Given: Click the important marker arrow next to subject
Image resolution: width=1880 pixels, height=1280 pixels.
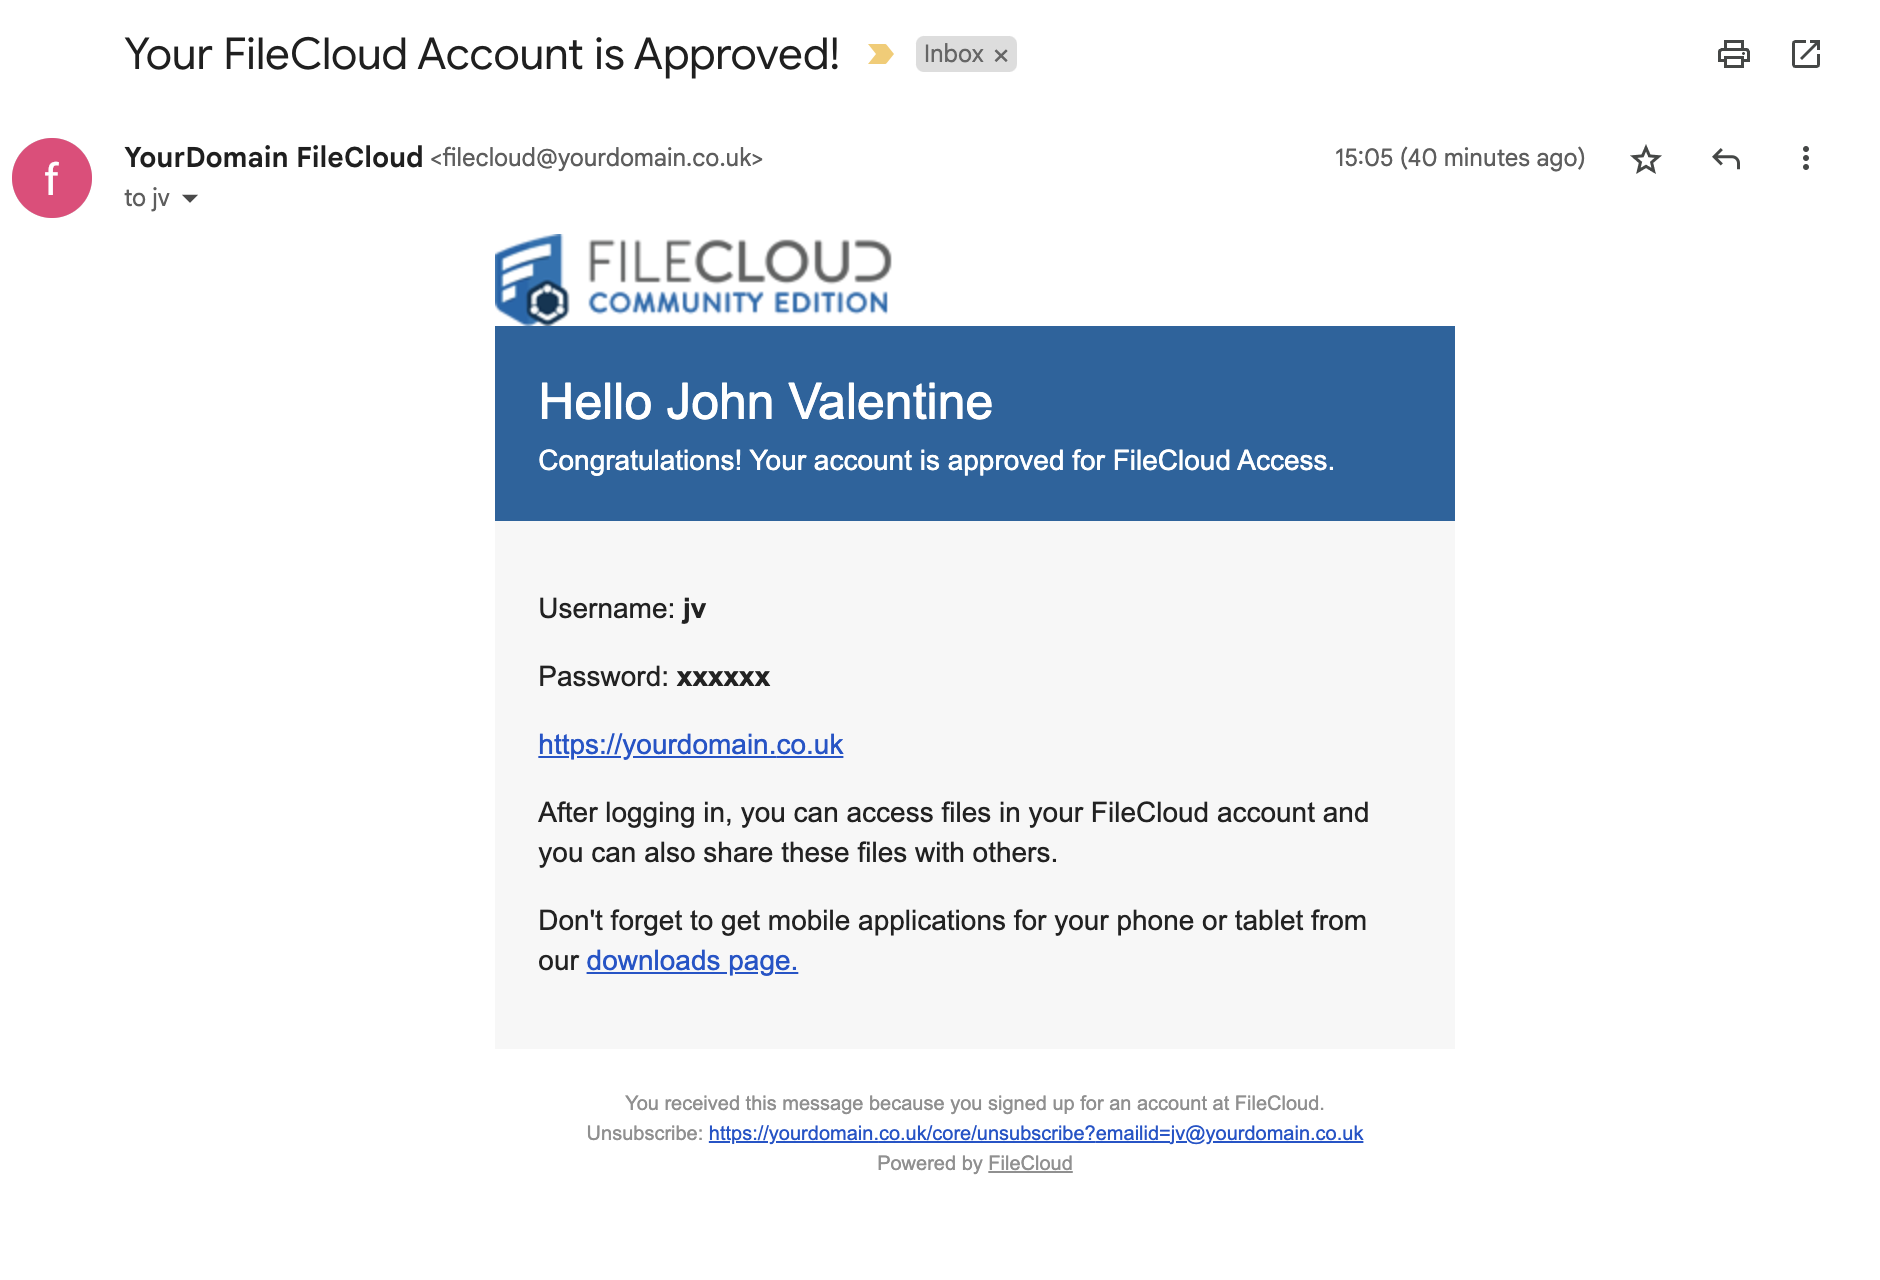Looking at the screenshot, I should 880,54.
